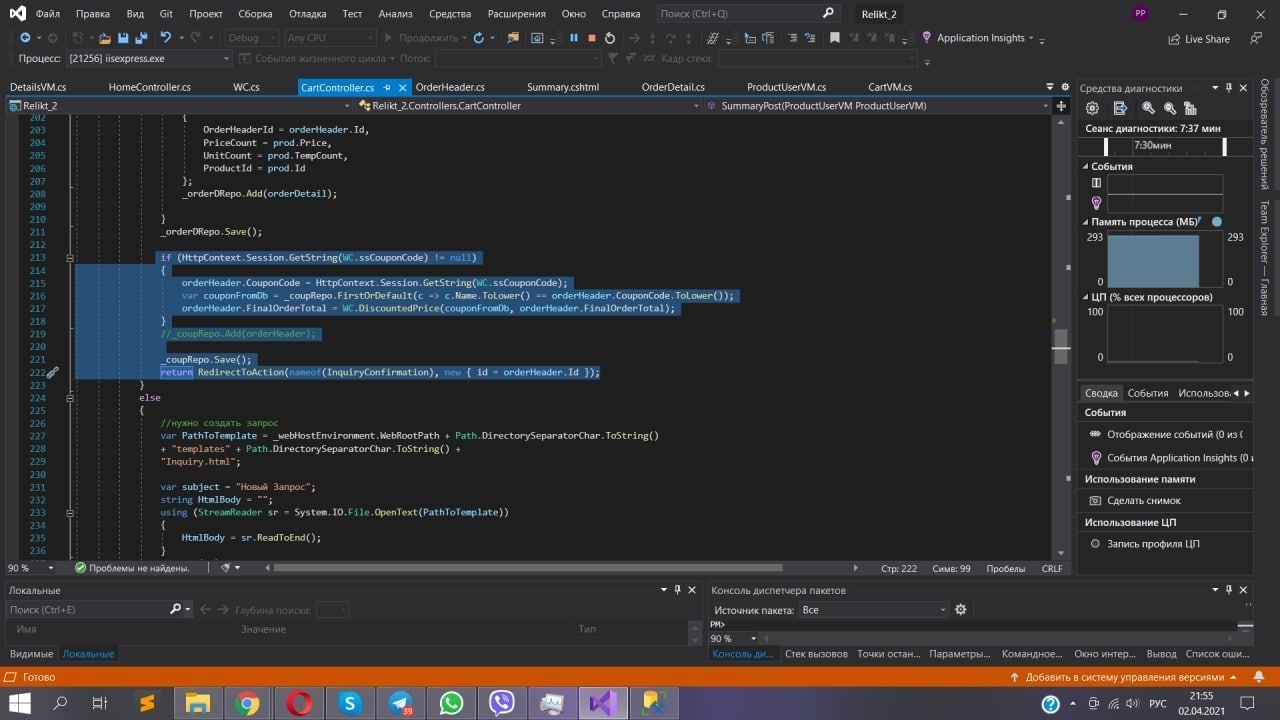Toggle CPU profile recording radio button
The width and height of the screenshot is (1280, 720).
[x=1096, y=544]
